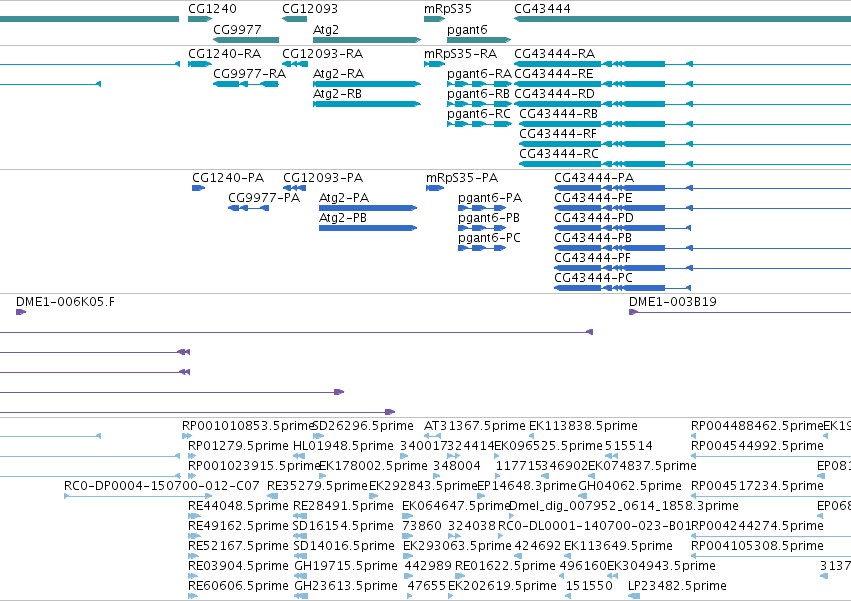Open protein CG43444-PB
The width and height of the screenshot is (851, 601).
point(702,249)
